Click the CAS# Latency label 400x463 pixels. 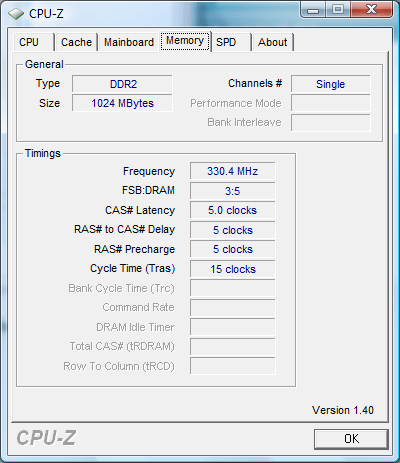point(140,210)
